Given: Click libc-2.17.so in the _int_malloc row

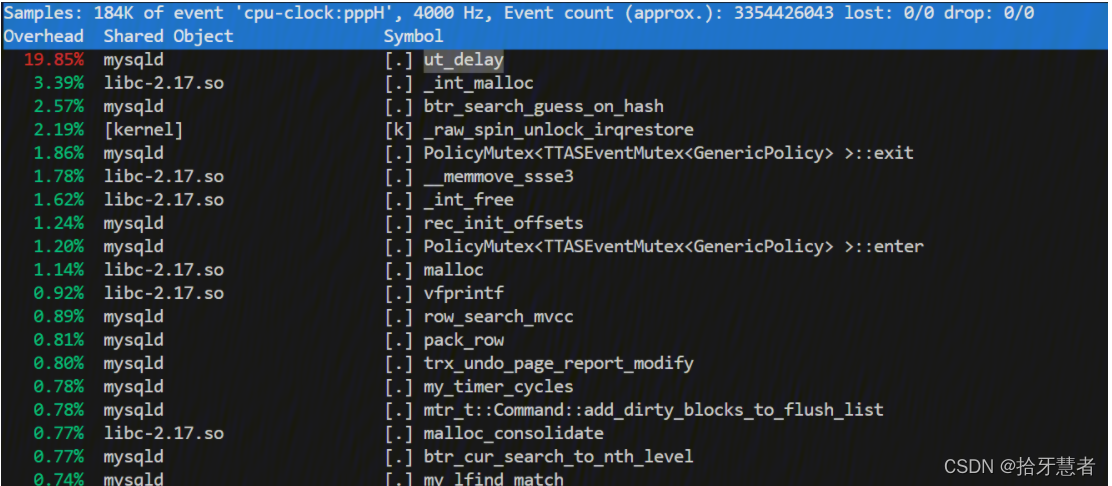Looking at the screenshot, I should [163, 84].
